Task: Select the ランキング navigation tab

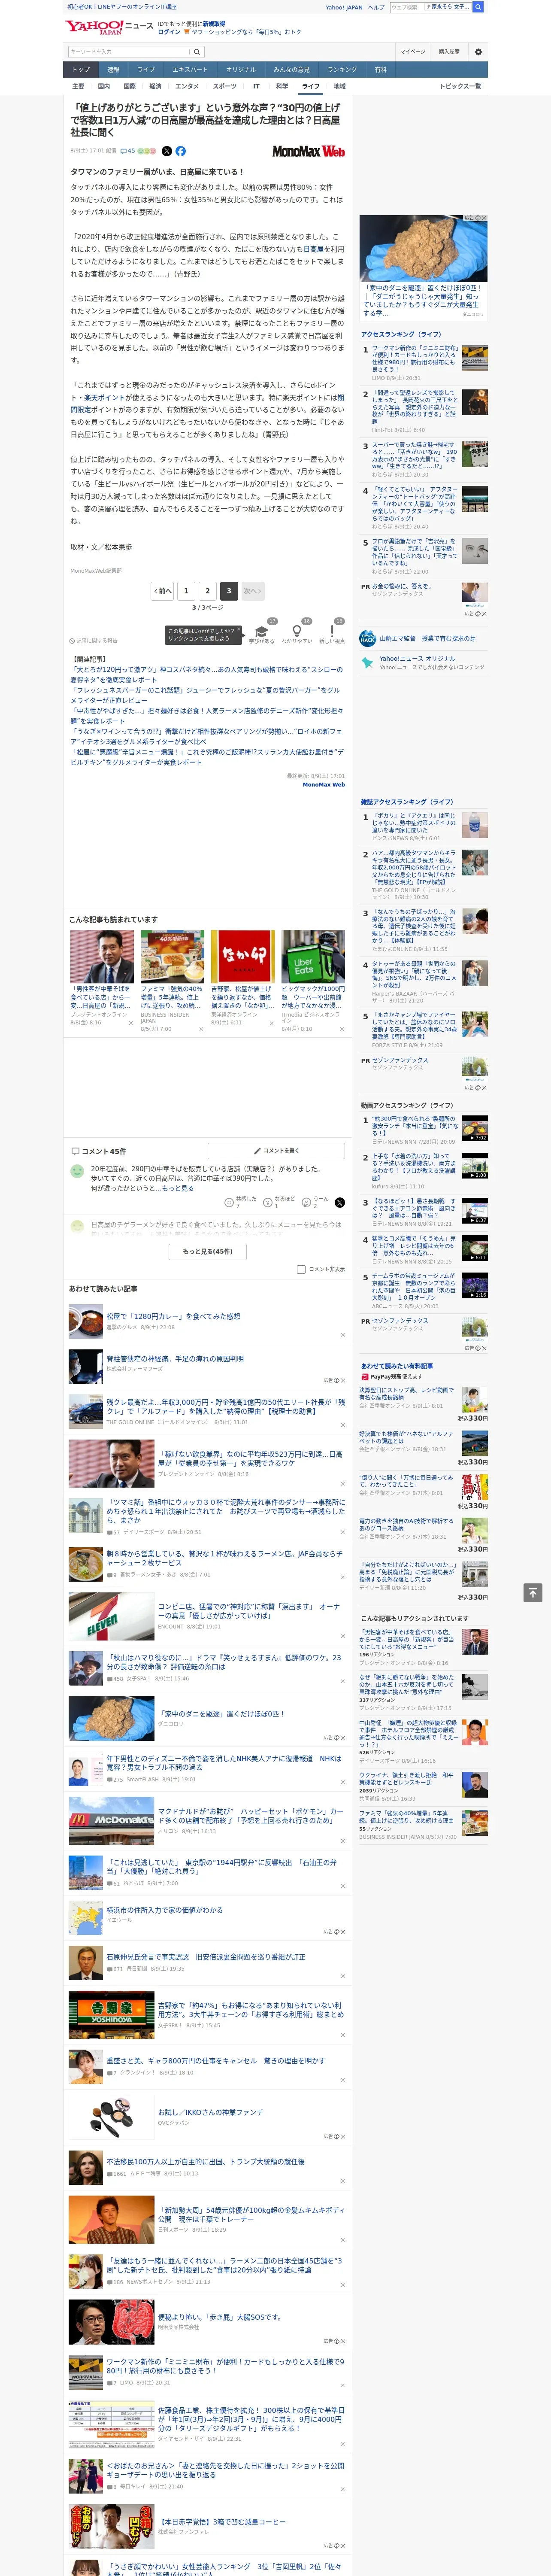Action: coord(342,70)
